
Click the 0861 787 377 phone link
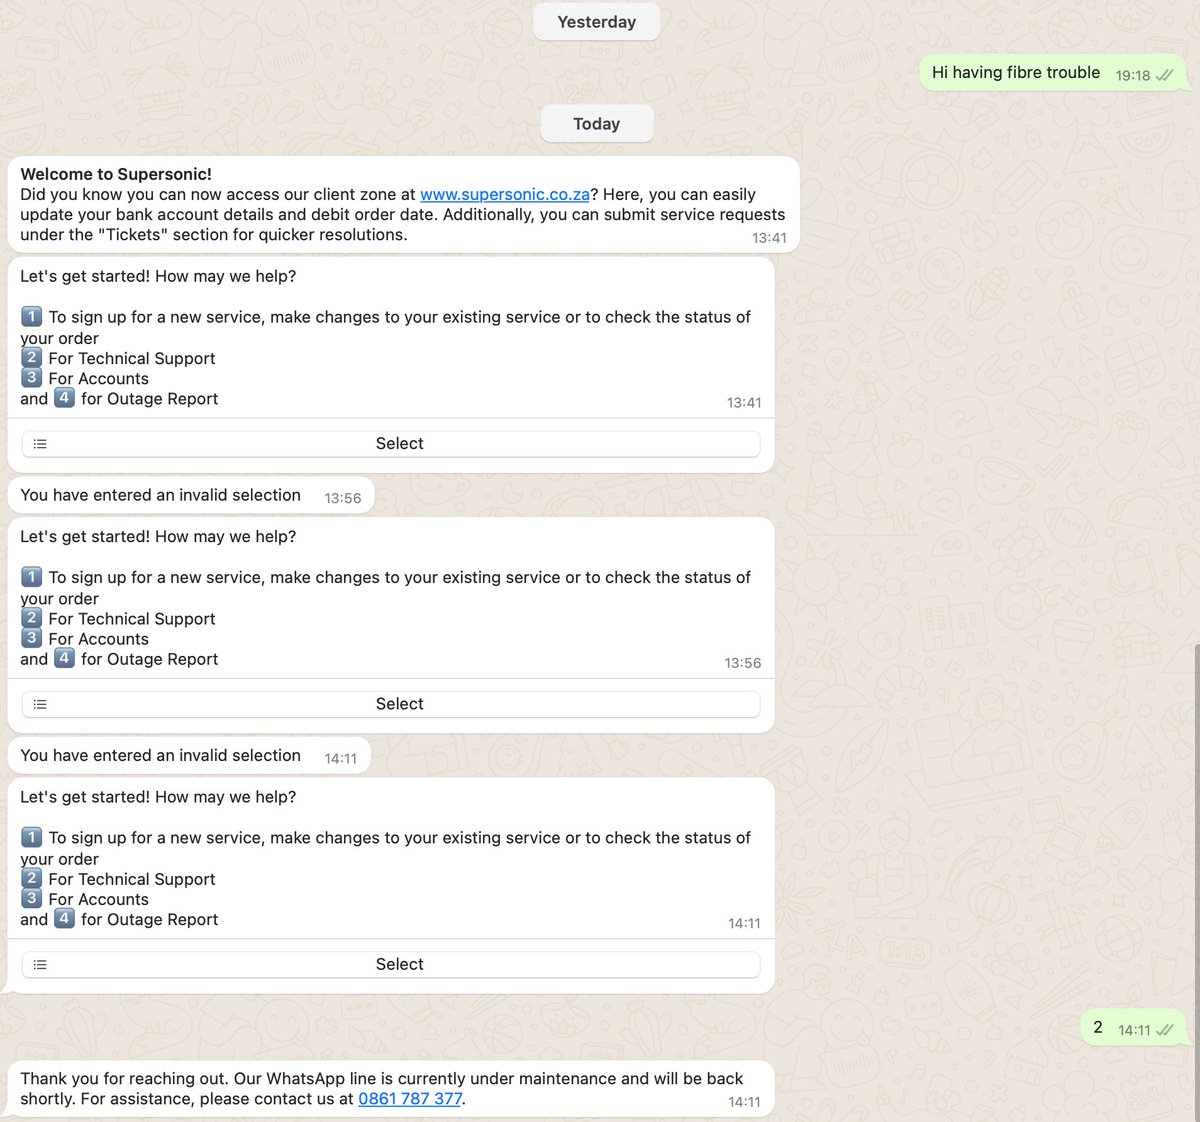pyautogui.click(x=409, y=1098)
